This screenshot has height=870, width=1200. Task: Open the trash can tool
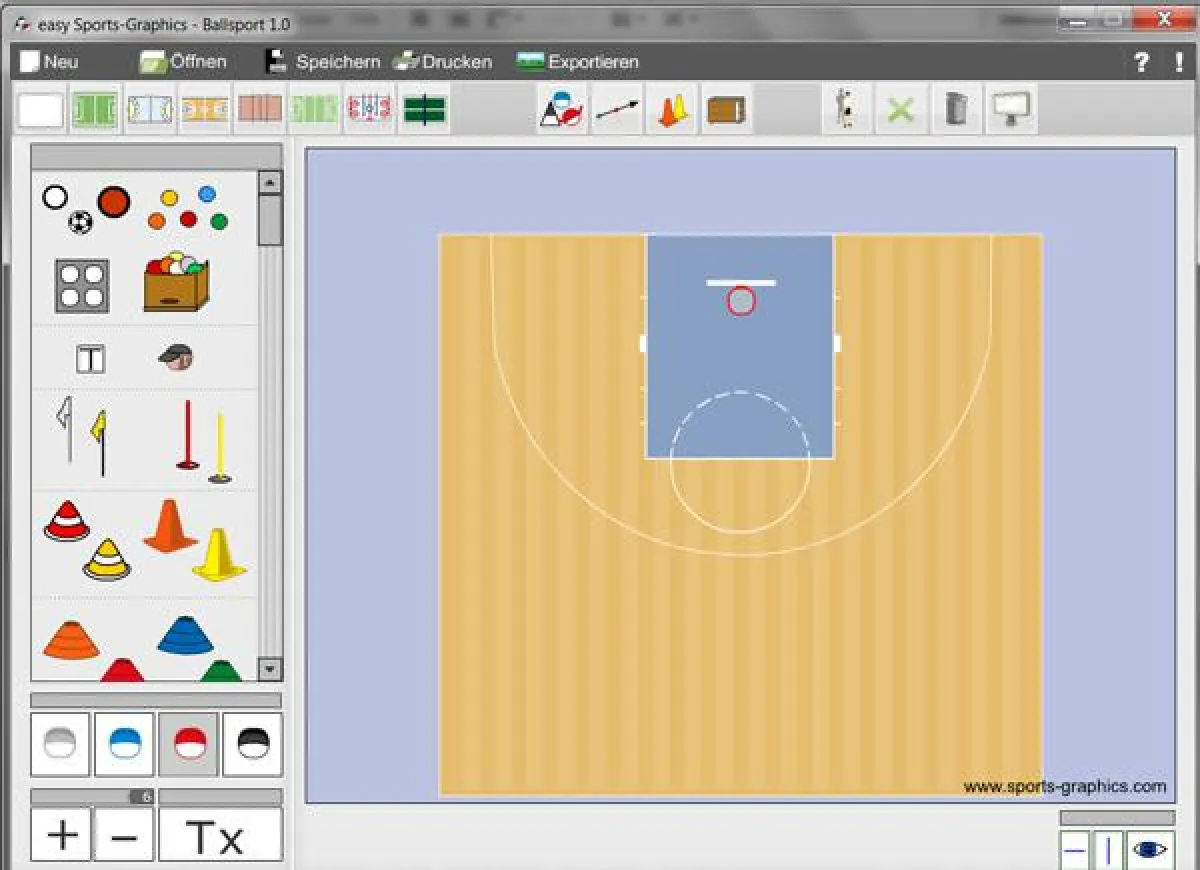[956, 108]
